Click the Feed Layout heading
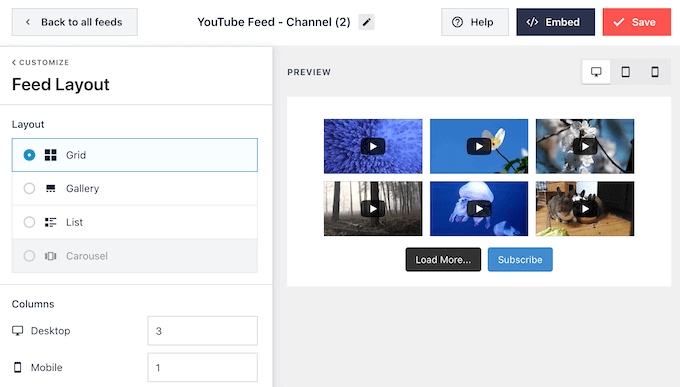 [x=61, y=85]
